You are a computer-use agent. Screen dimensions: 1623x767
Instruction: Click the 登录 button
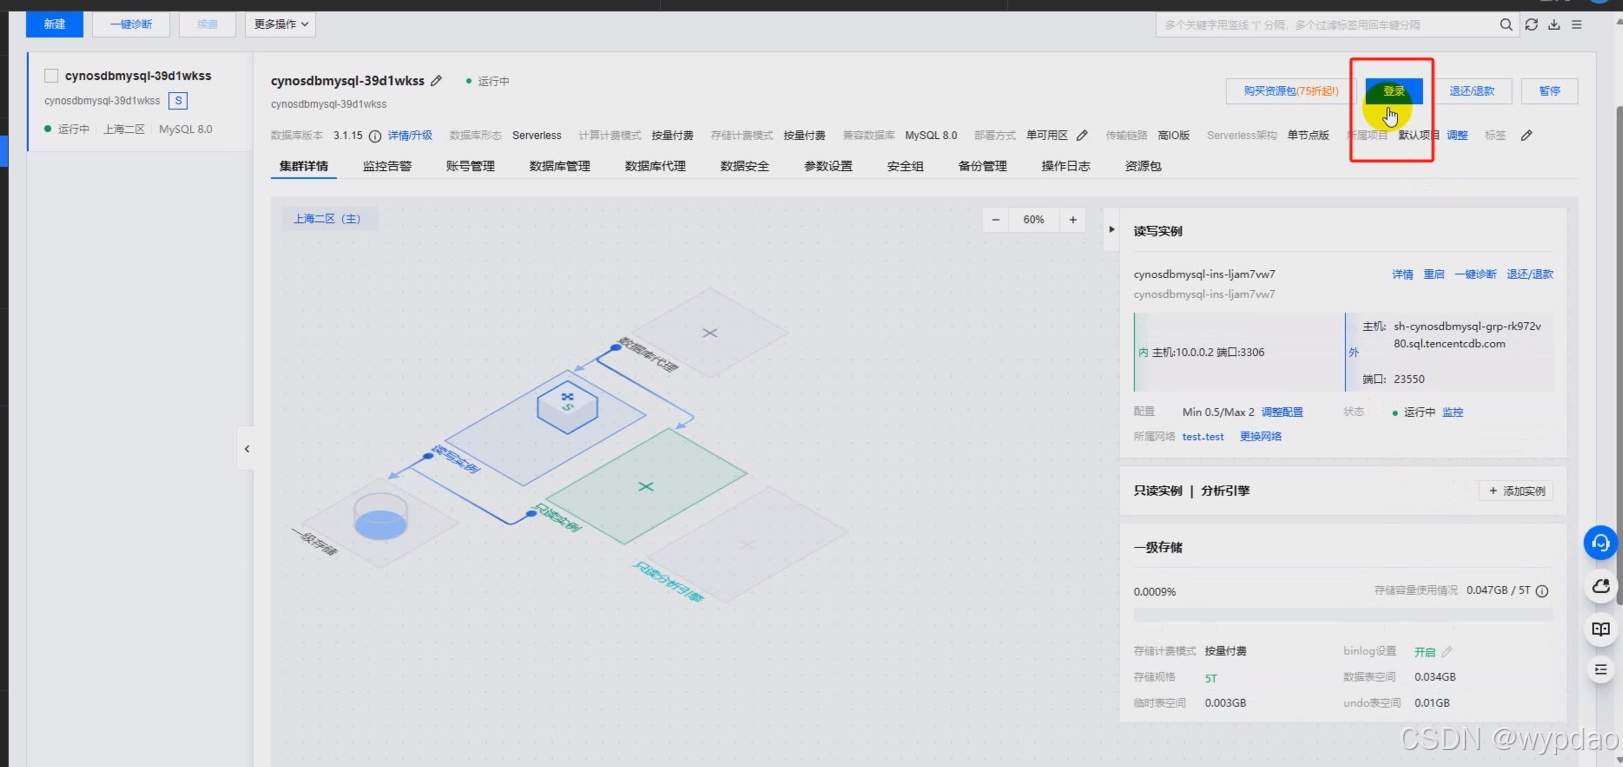click(x=1394, y=91)
